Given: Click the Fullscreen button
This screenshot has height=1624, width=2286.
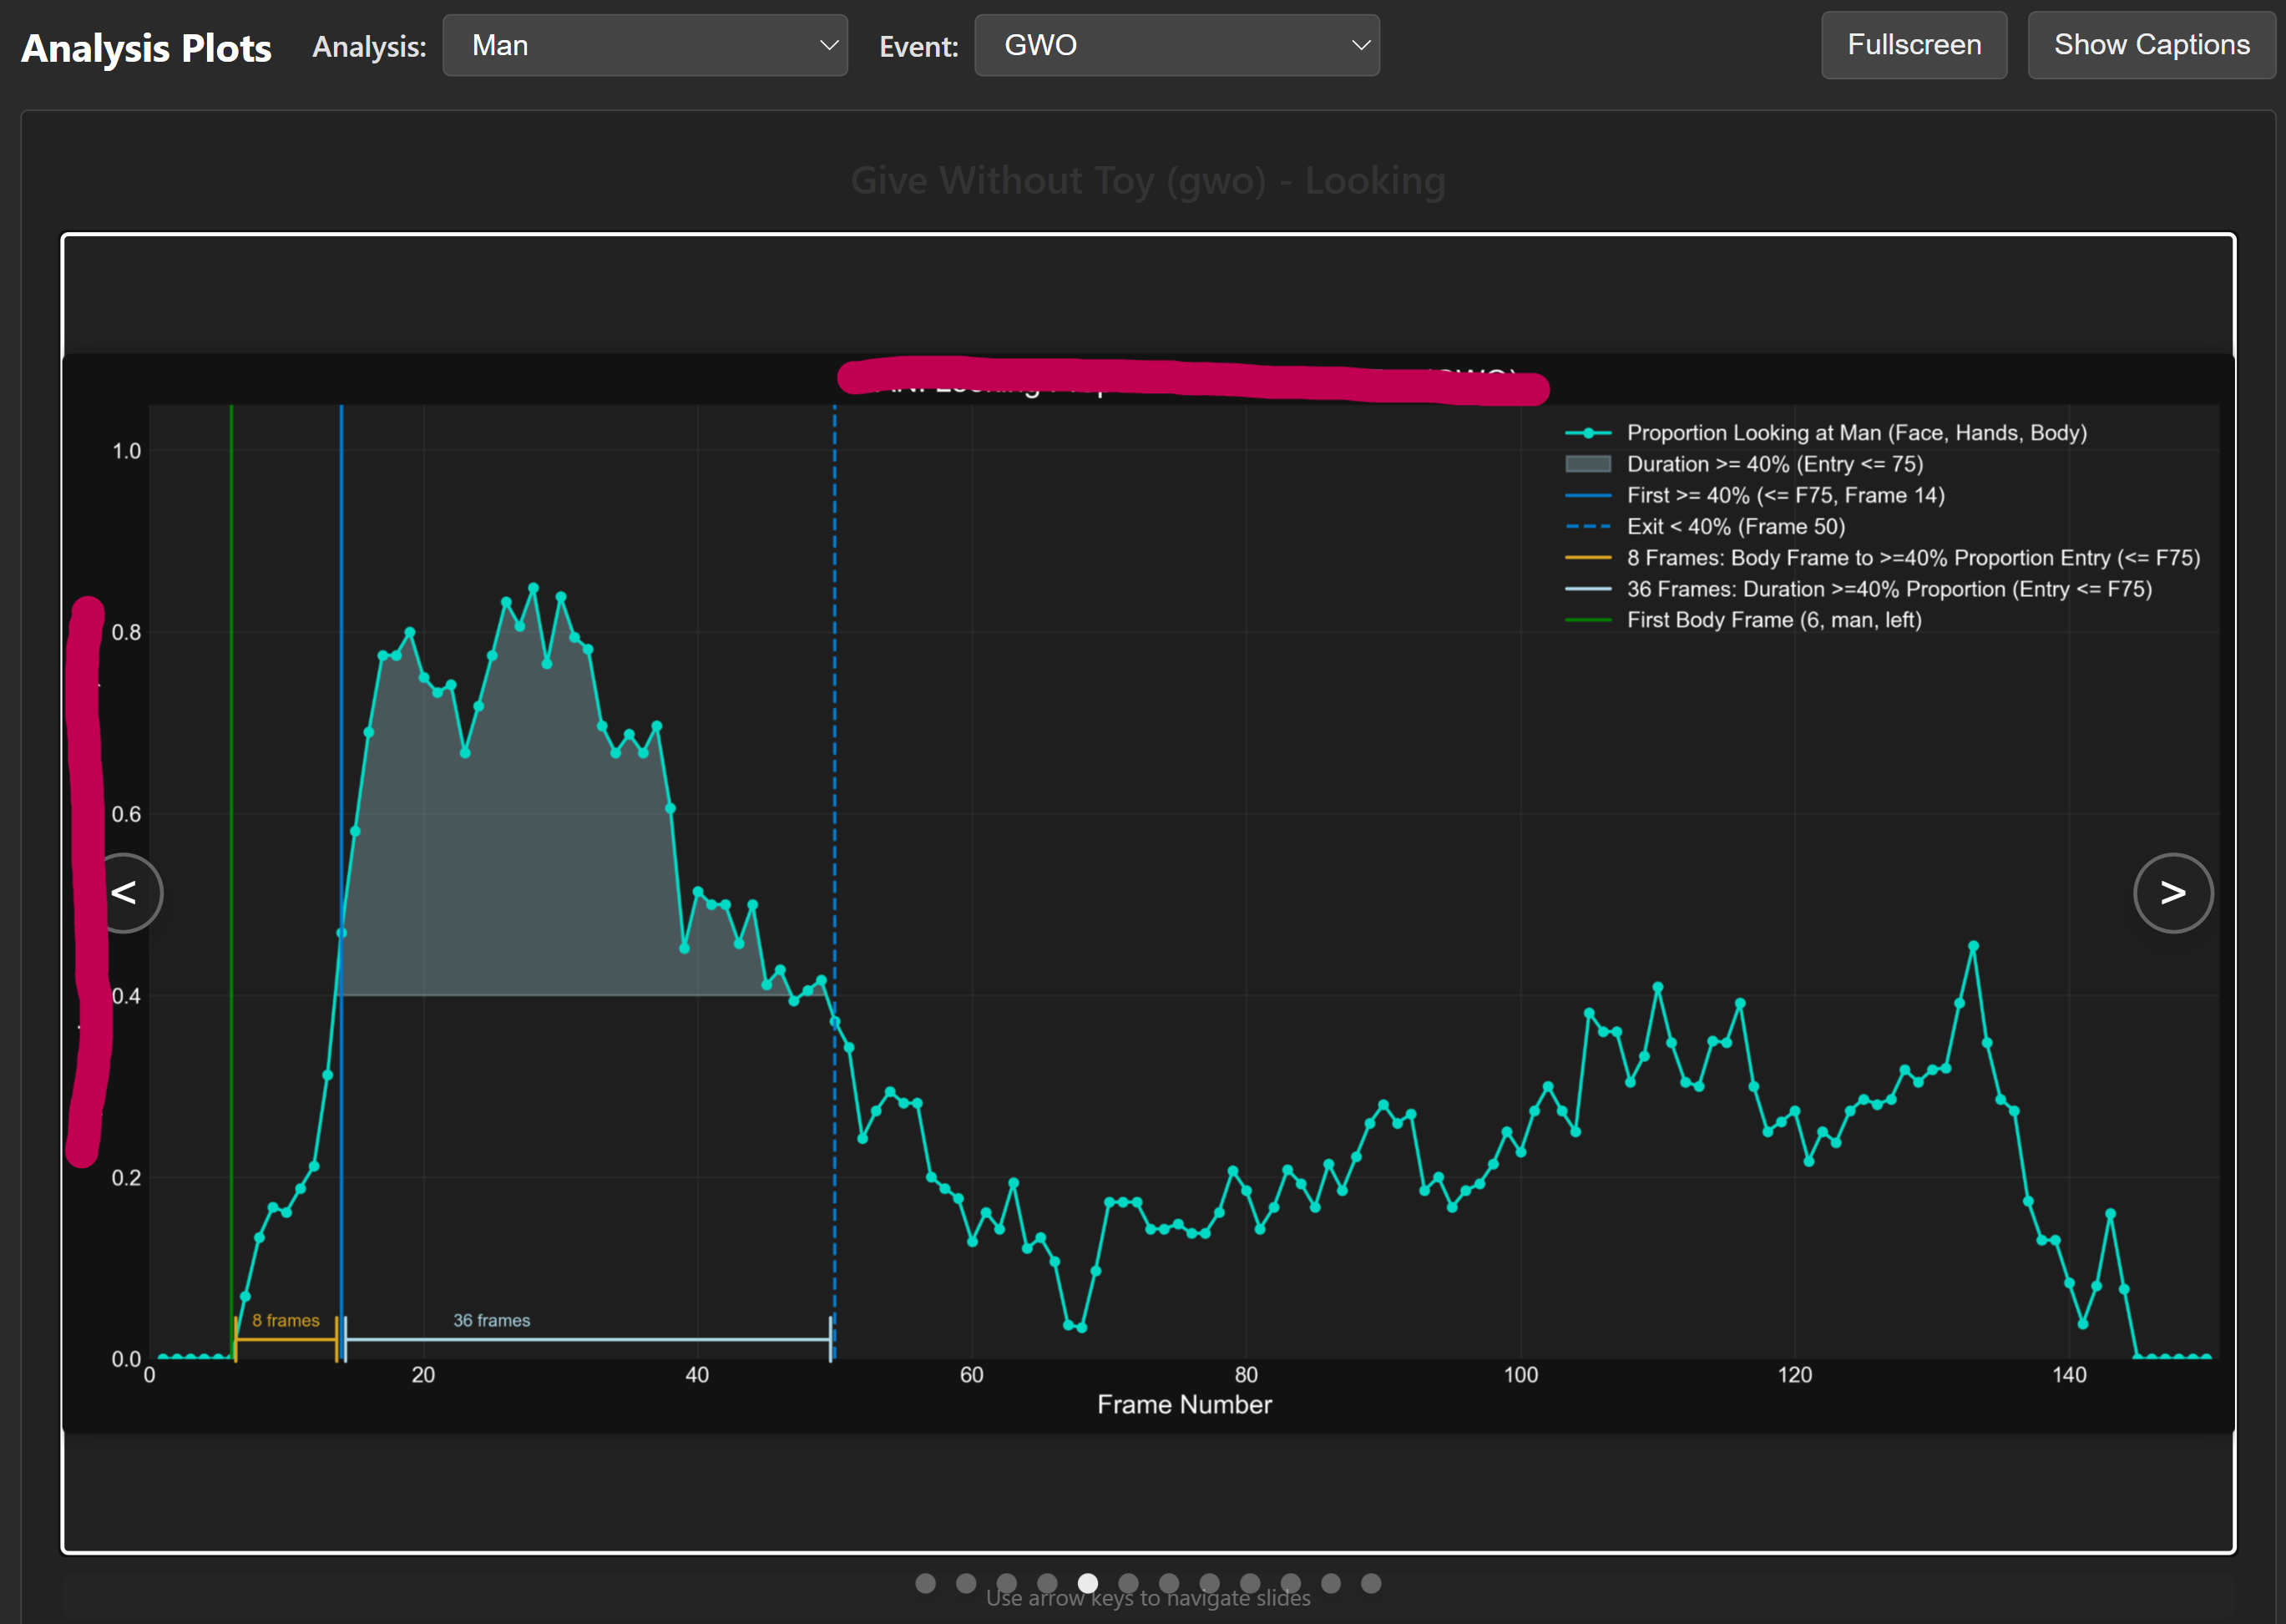Looking at the screenshot, I should (x=1914, y=45).
